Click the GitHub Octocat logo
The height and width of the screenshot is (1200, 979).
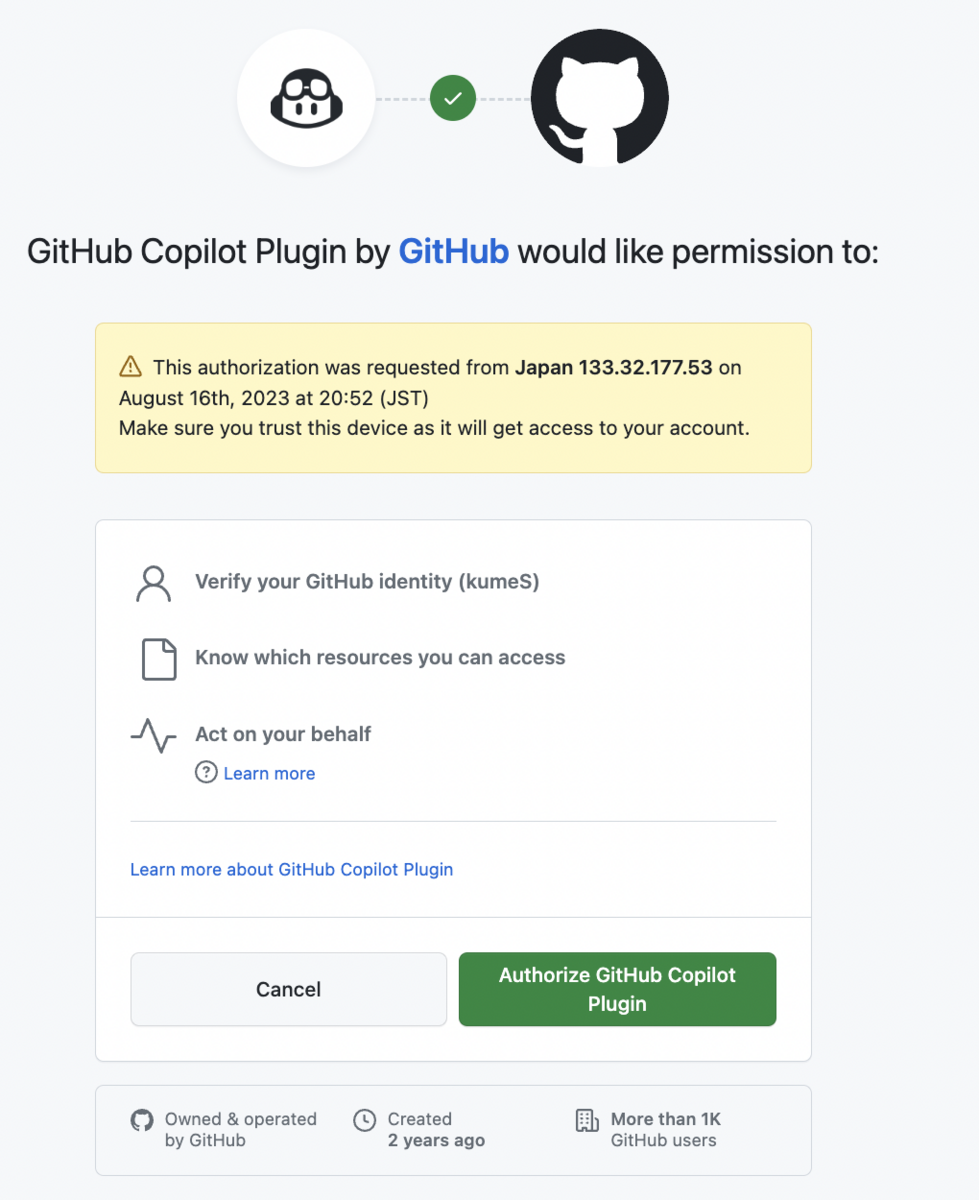(600, 98)
